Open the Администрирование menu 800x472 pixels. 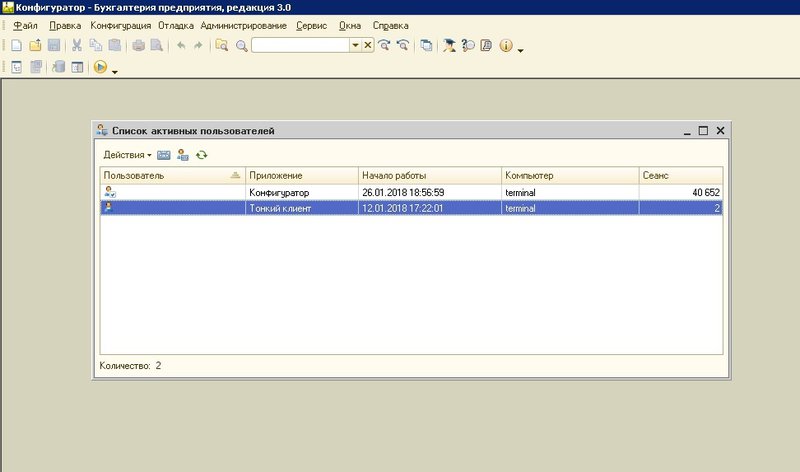click(x=243, y=26)
